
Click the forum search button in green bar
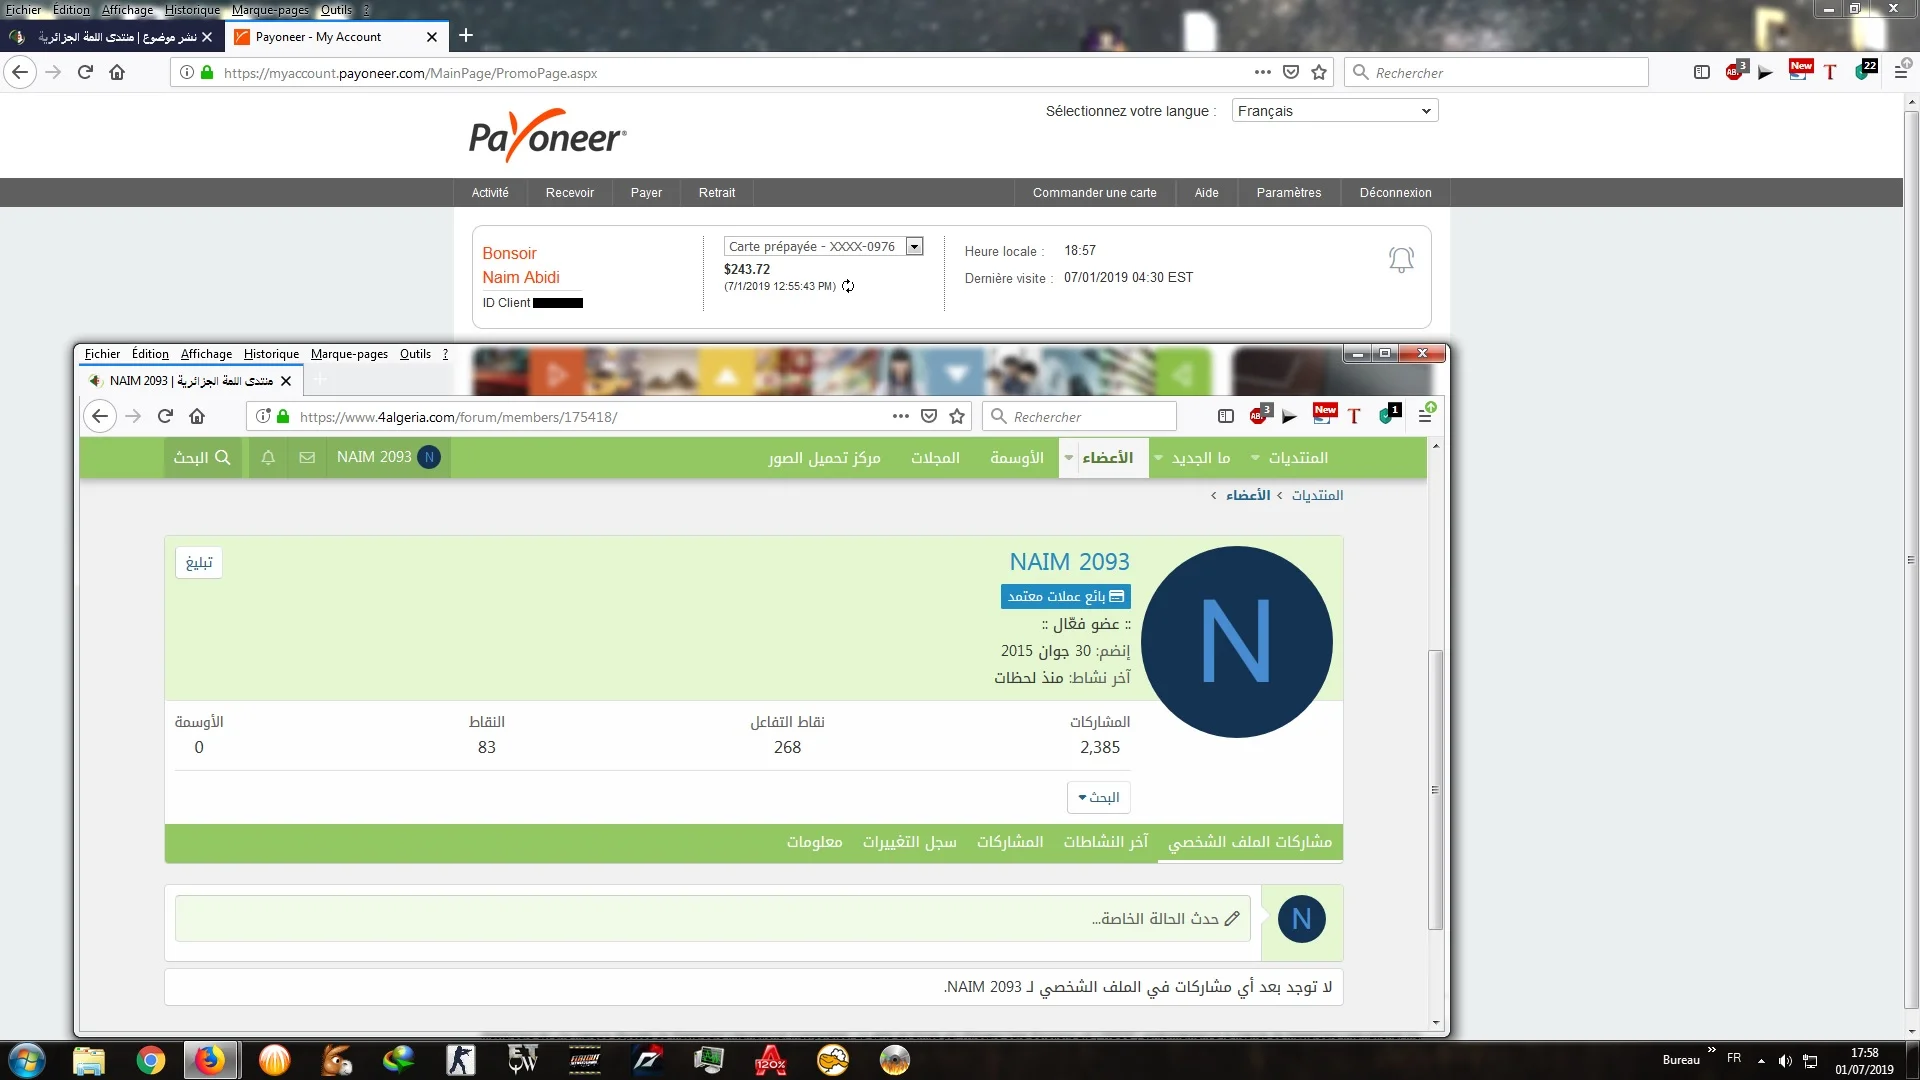202,458
